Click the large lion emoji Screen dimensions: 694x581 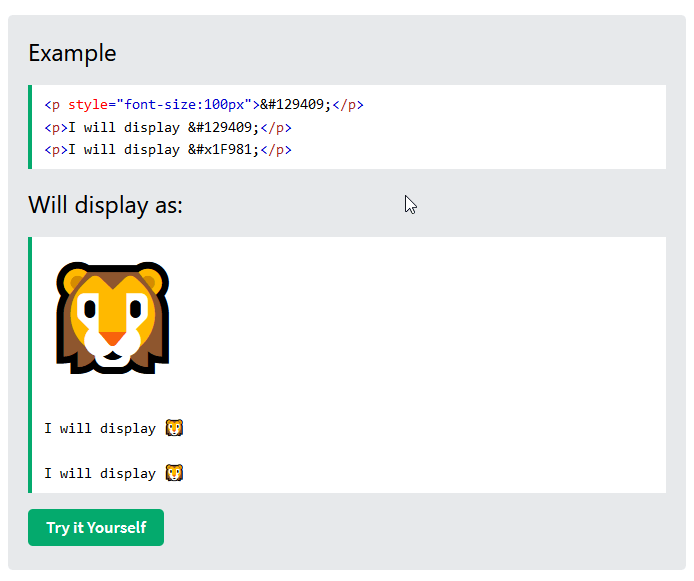112,318
